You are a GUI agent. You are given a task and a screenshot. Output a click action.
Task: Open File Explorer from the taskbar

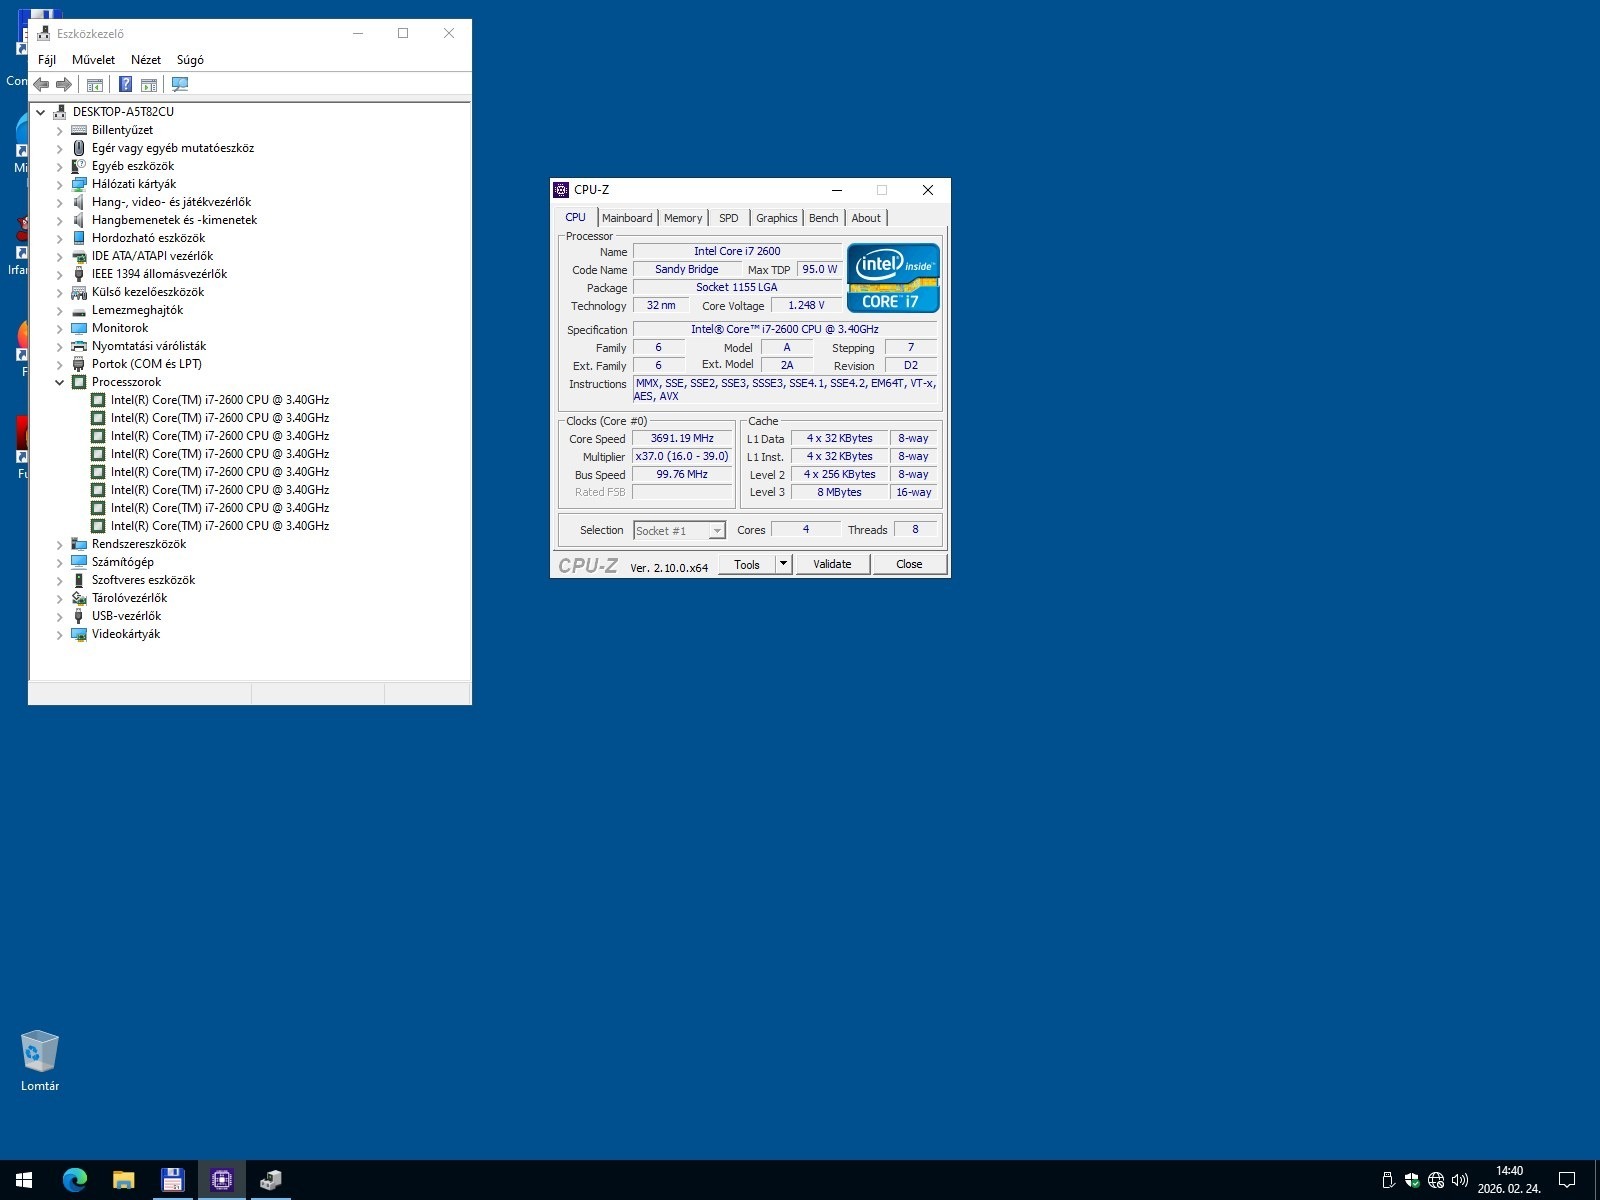click(x=124, y=1180)
